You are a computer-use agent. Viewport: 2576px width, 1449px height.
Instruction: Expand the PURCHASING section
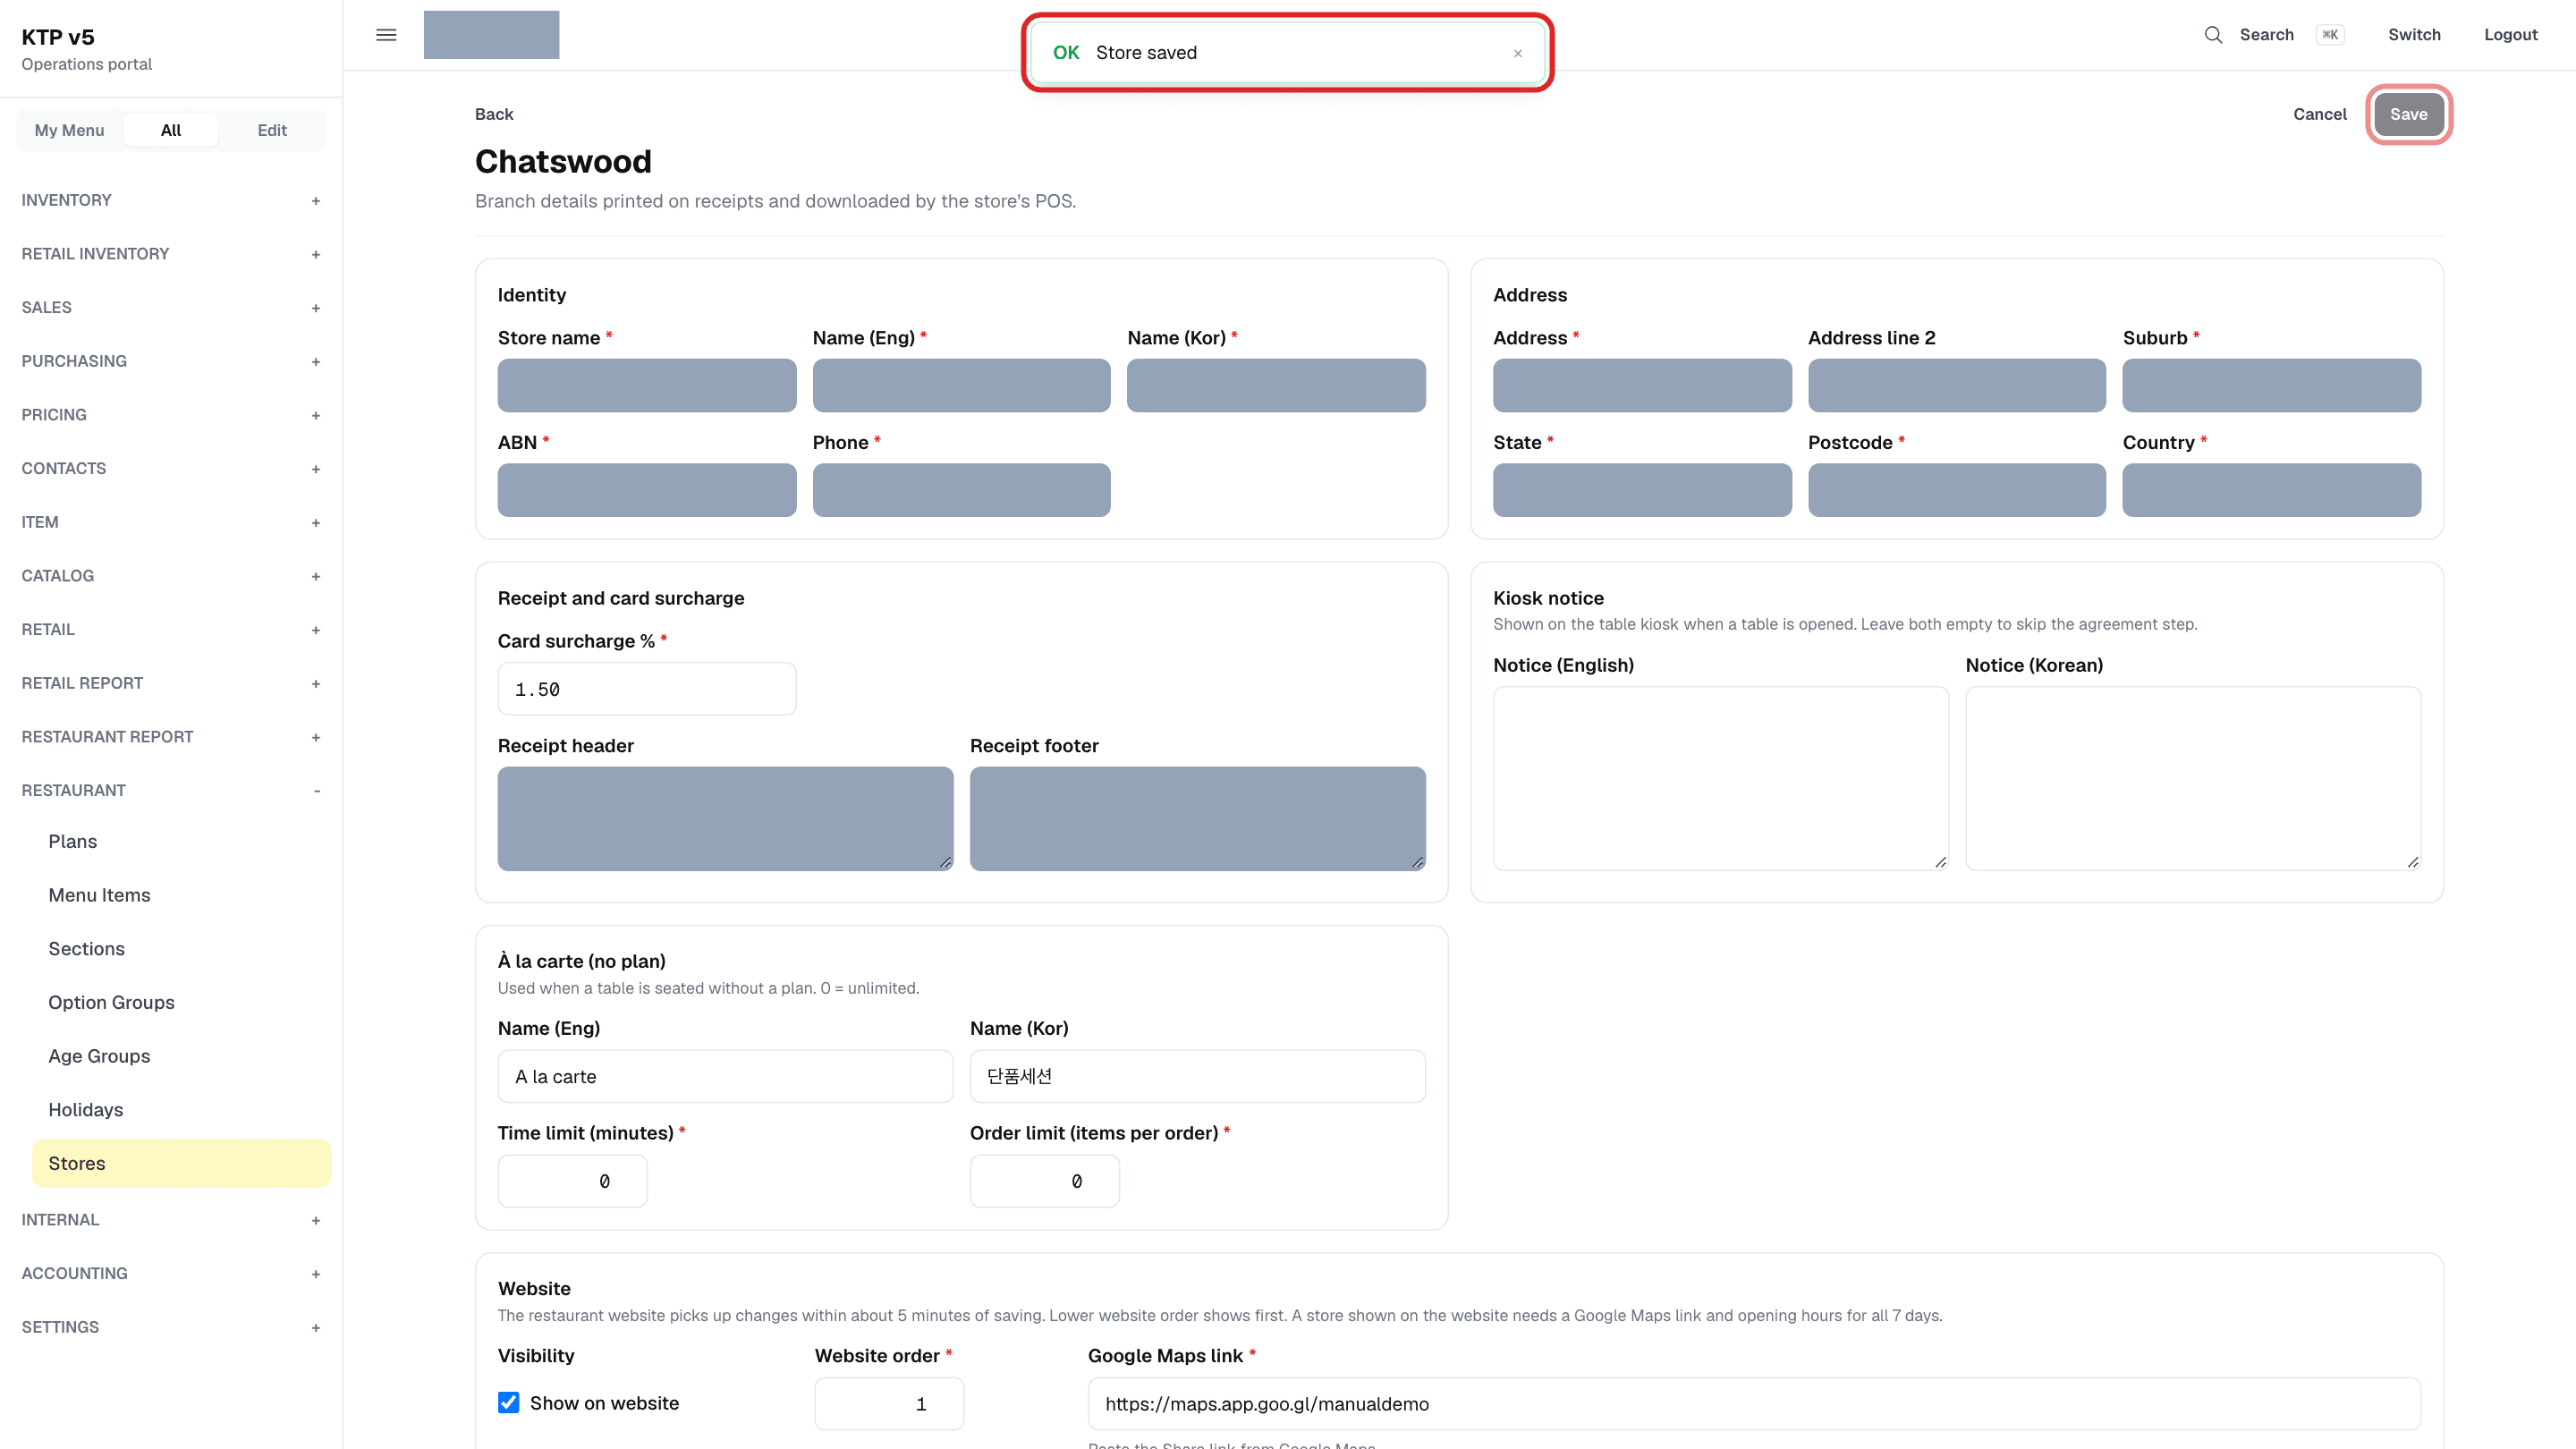[171, 361]
